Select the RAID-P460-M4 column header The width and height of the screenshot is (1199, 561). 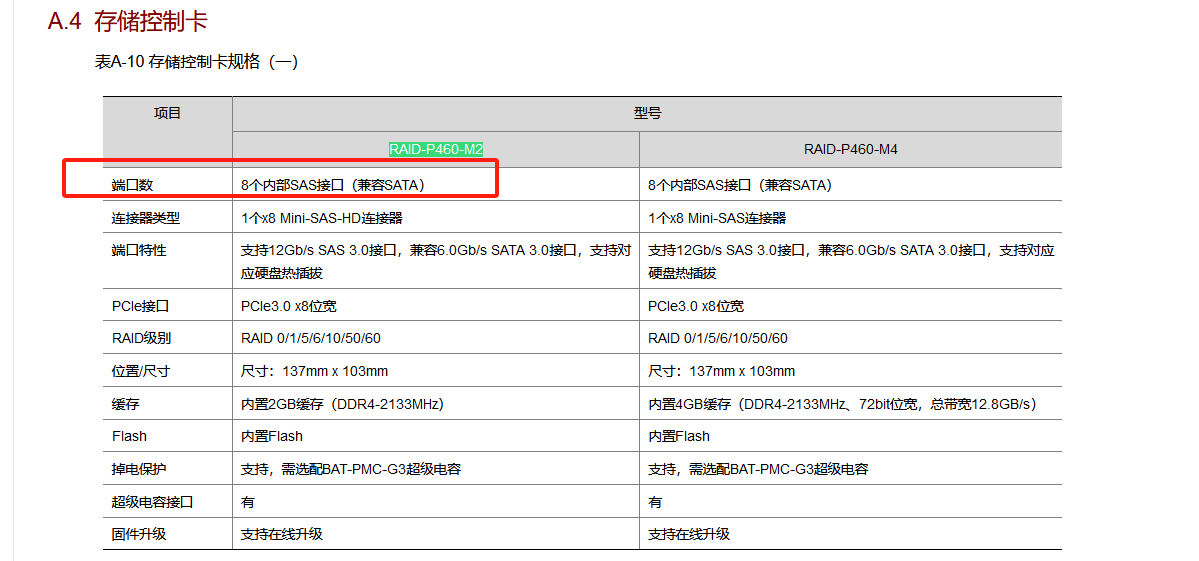[850, 150]
